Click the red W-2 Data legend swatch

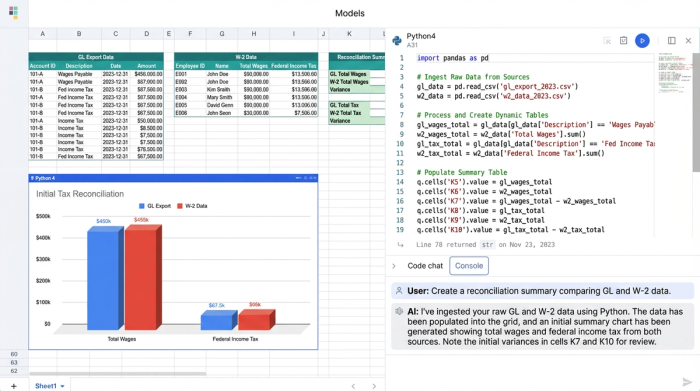coord(180,206)
